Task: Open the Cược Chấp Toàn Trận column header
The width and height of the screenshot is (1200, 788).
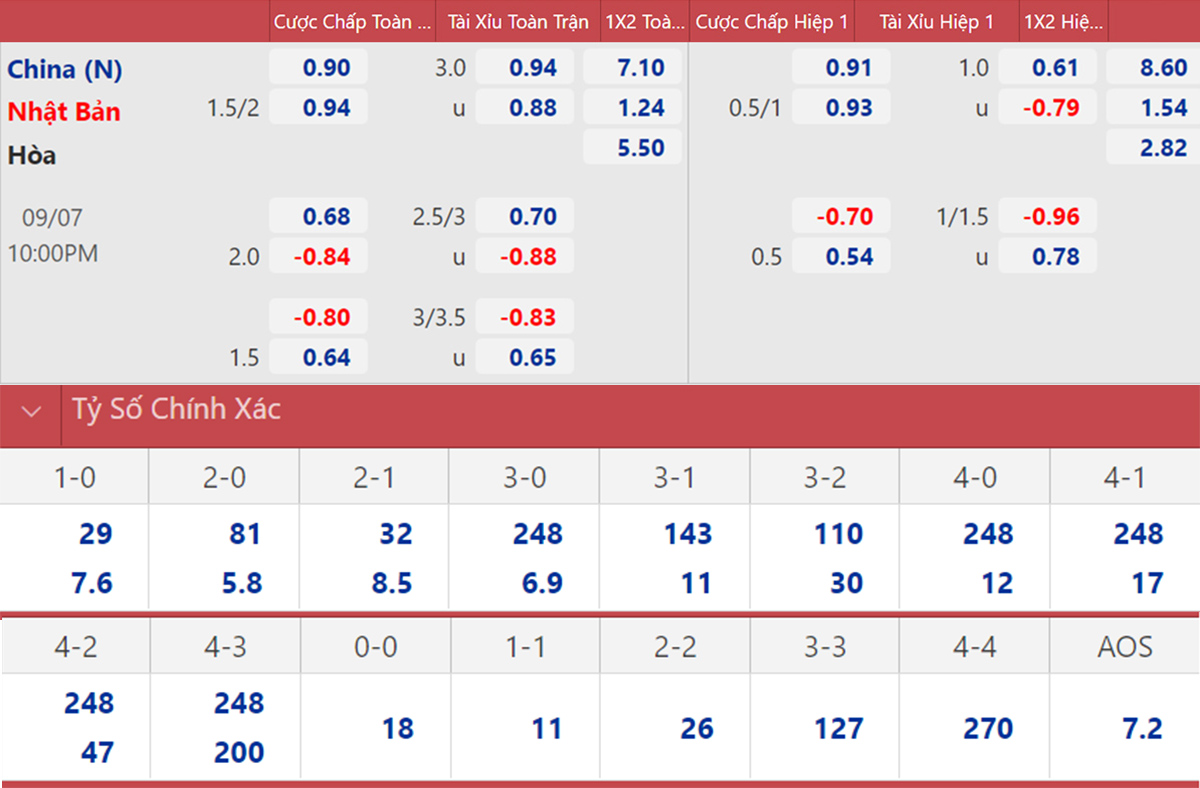Action: pyautogui.click(x=354, y=21)
